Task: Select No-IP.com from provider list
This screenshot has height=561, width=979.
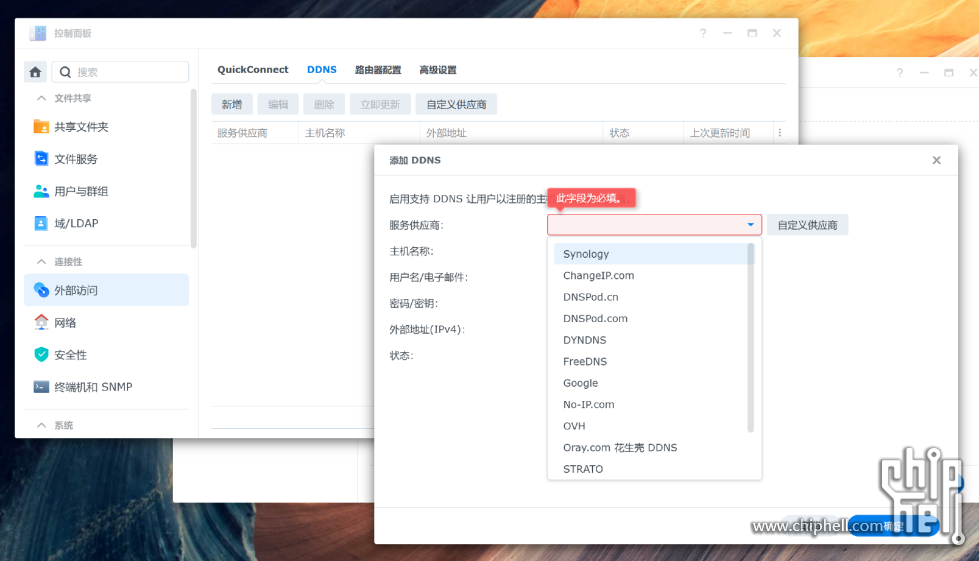Action: coord(651,404)
